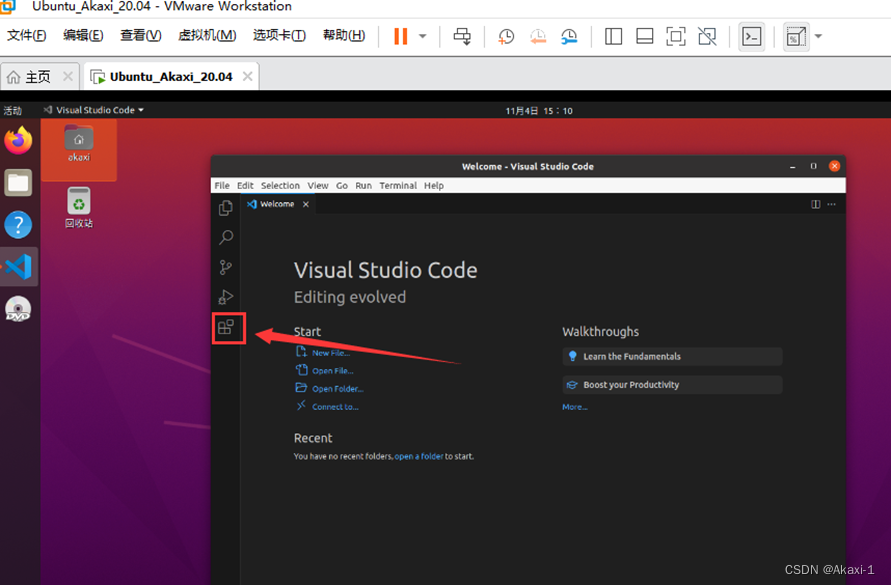
Task: Click the New File... link
Action: point(331,353)
